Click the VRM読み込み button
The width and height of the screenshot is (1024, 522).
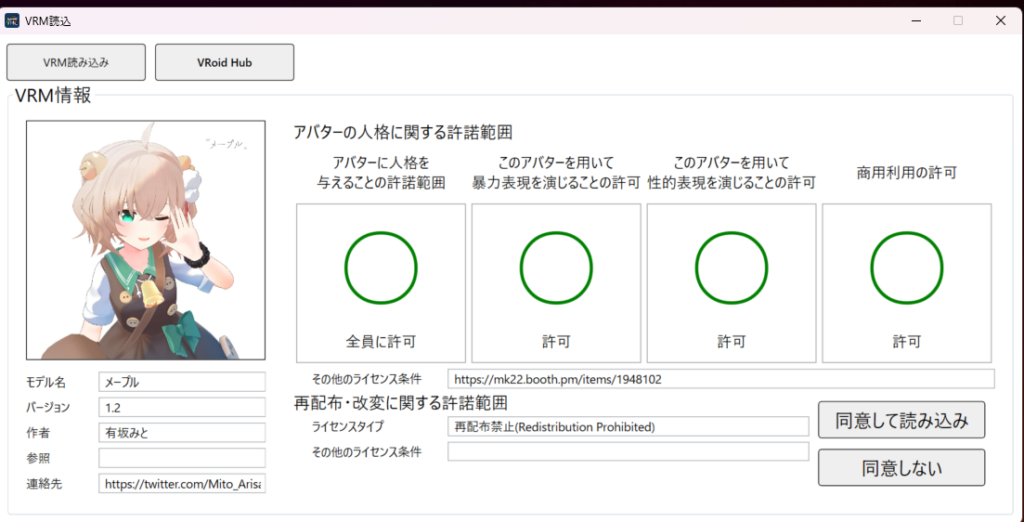click(76, 63)
